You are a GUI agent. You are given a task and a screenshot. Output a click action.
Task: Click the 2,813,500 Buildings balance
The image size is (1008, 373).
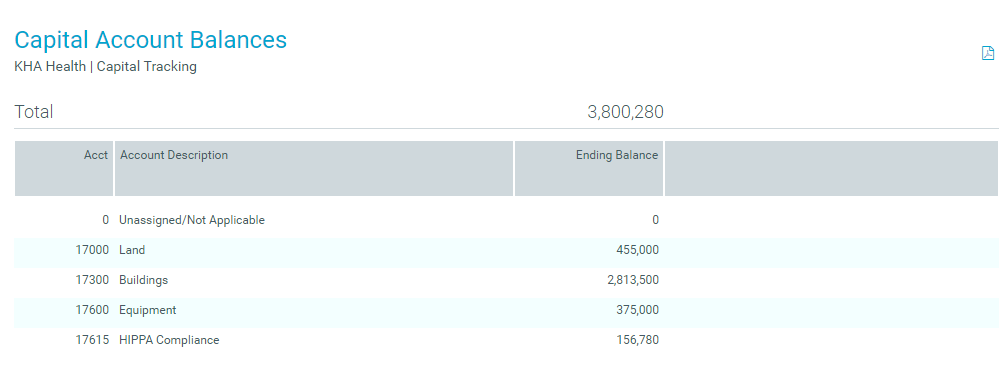pyautogui.click(x=633, y=280)
